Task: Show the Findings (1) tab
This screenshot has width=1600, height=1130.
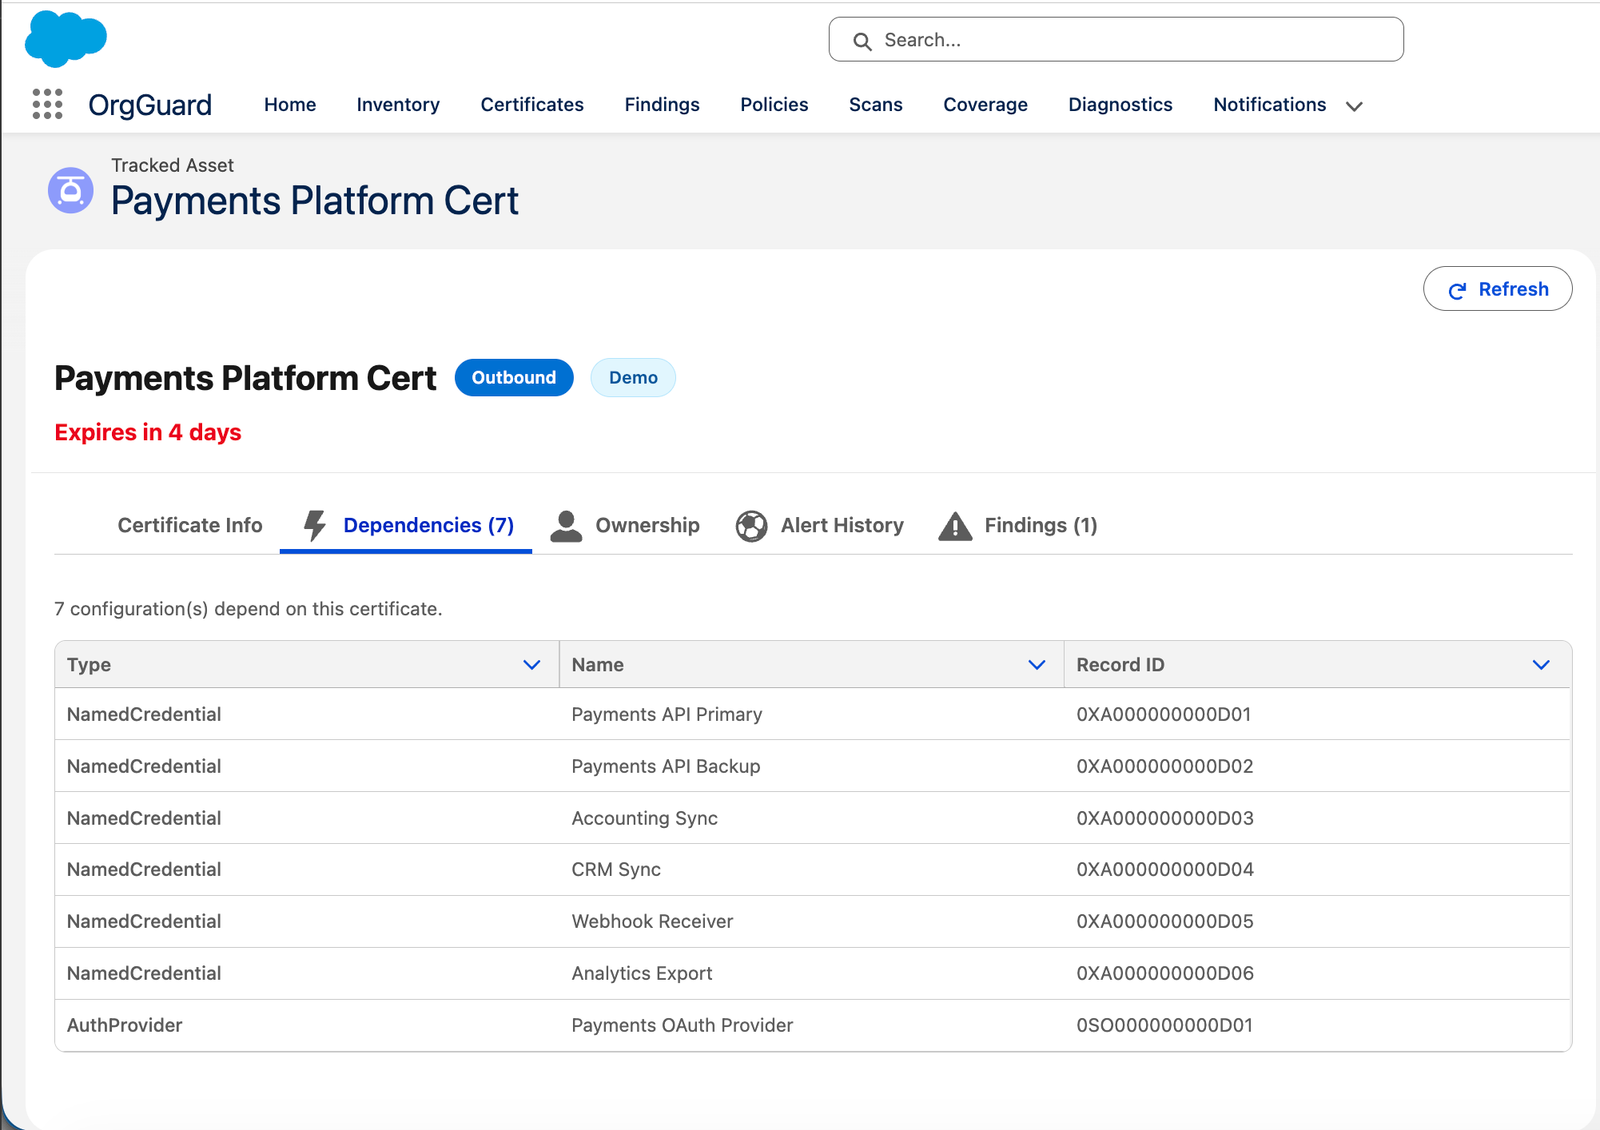Action: click(1018, 526)
